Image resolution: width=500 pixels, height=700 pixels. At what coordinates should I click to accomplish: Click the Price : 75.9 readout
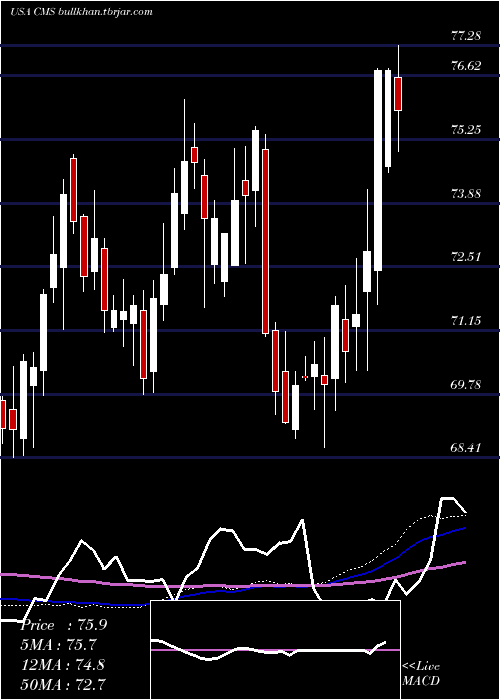64,625
